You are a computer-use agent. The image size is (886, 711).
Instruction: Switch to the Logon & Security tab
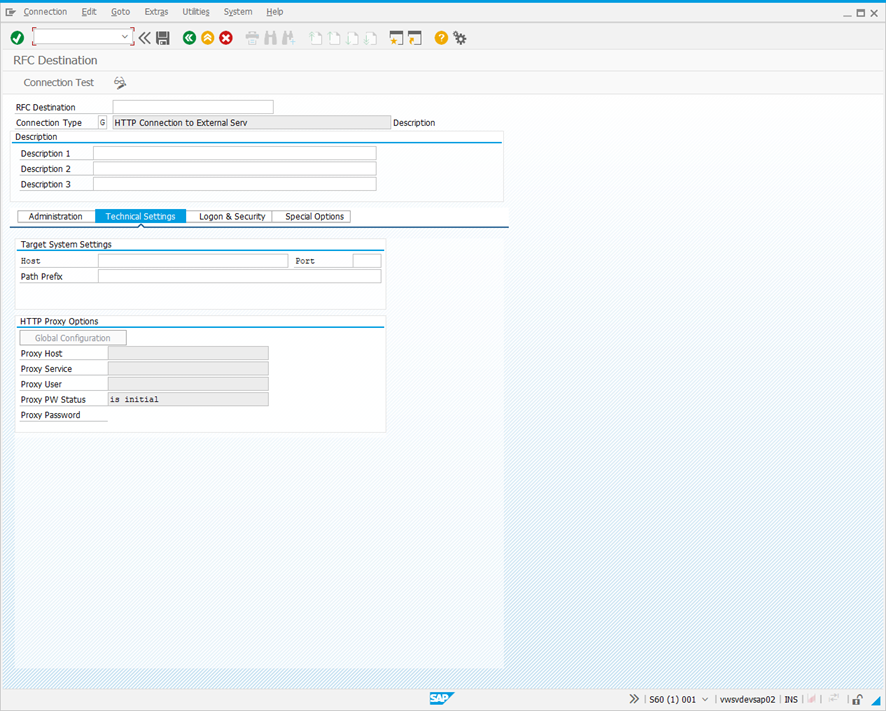pos(232,216)
